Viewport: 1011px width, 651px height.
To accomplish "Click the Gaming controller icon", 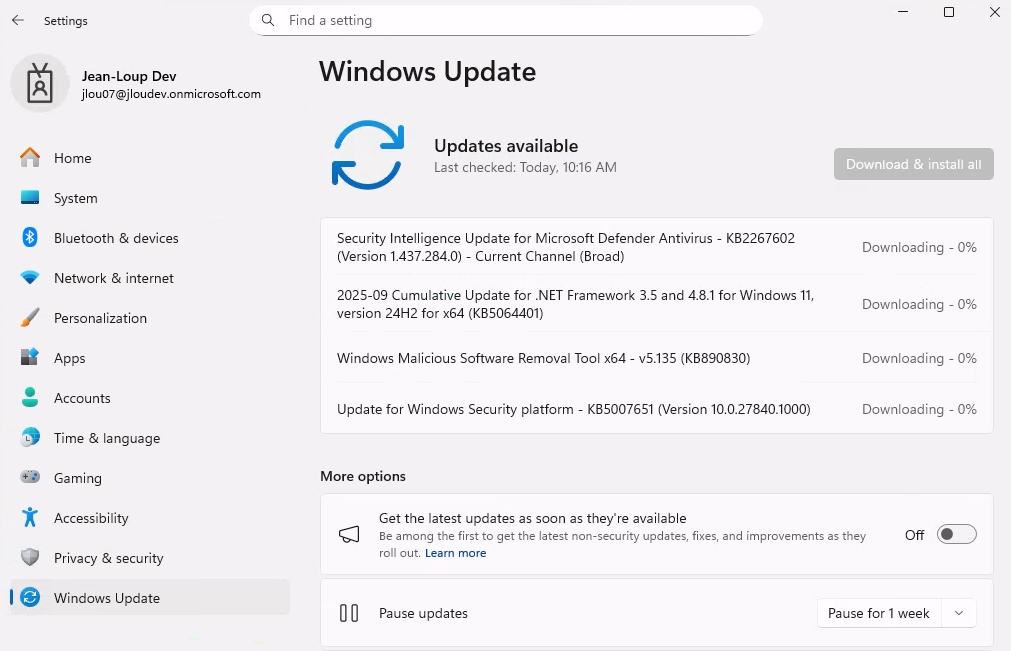I will [30, 478].
